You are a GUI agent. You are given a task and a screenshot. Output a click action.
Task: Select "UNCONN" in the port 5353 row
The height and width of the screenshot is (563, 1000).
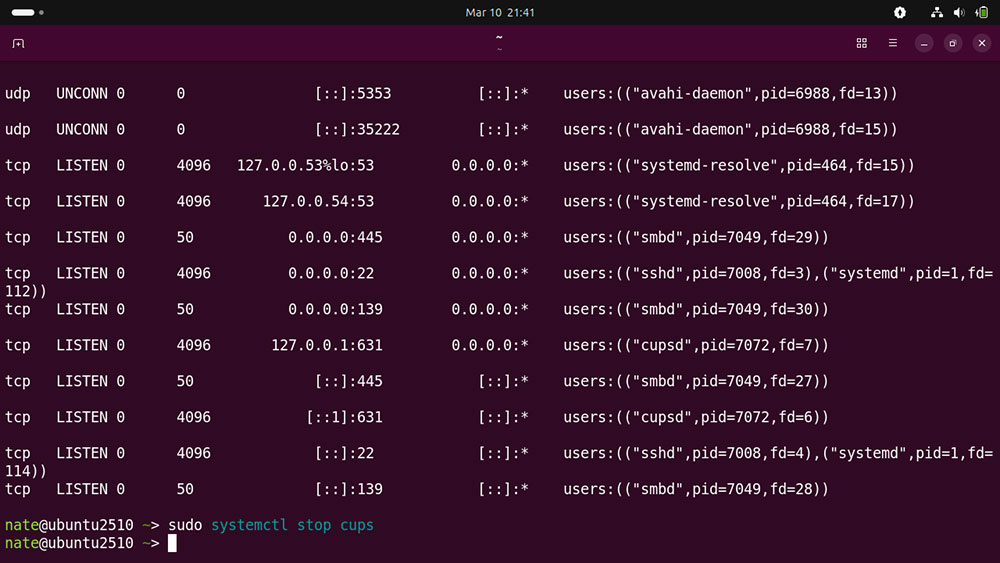(x=82, y=93)
